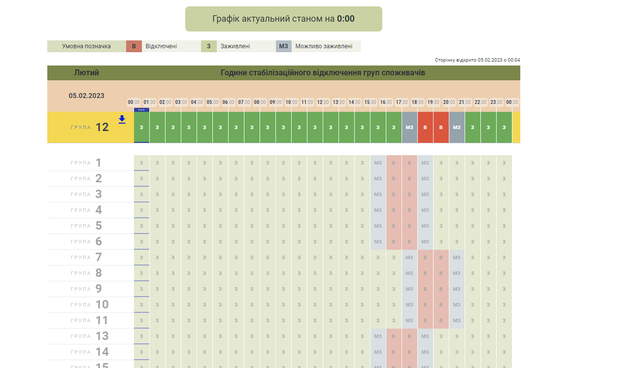Click the 20:00 hour label

pyautogui.click(x=449, y=102)
